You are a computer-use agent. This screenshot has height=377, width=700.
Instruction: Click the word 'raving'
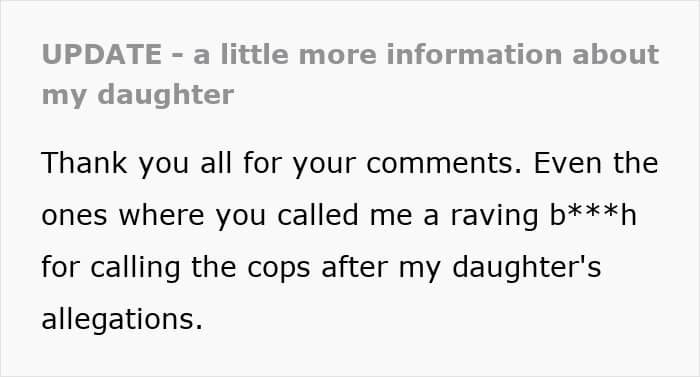tap(494, 216)
